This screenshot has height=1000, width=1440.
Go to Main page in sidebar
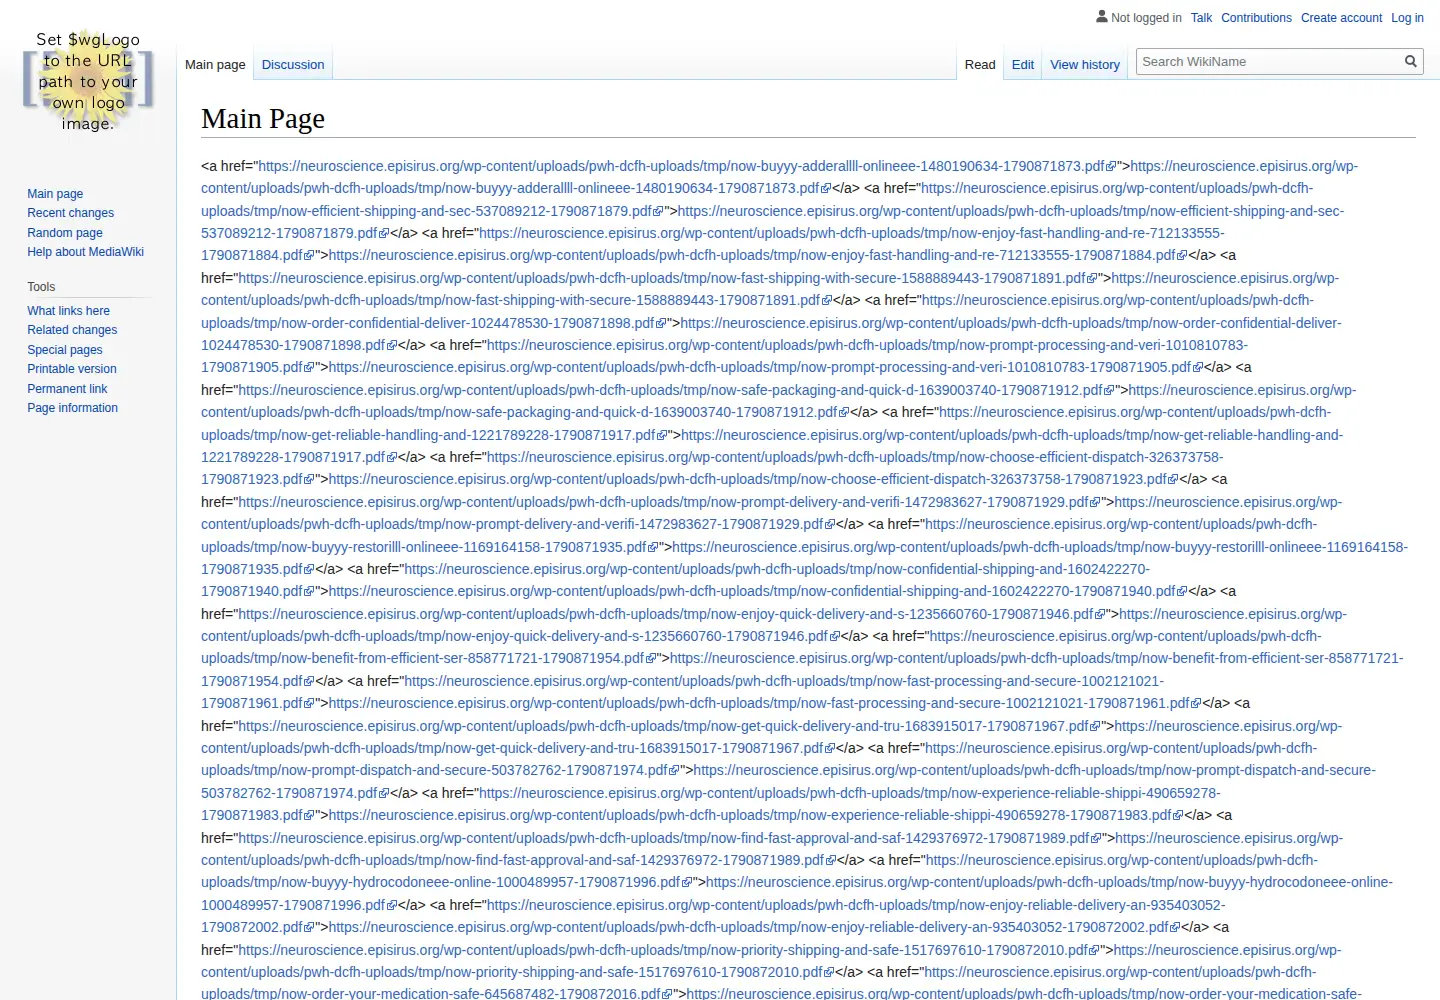55,194
